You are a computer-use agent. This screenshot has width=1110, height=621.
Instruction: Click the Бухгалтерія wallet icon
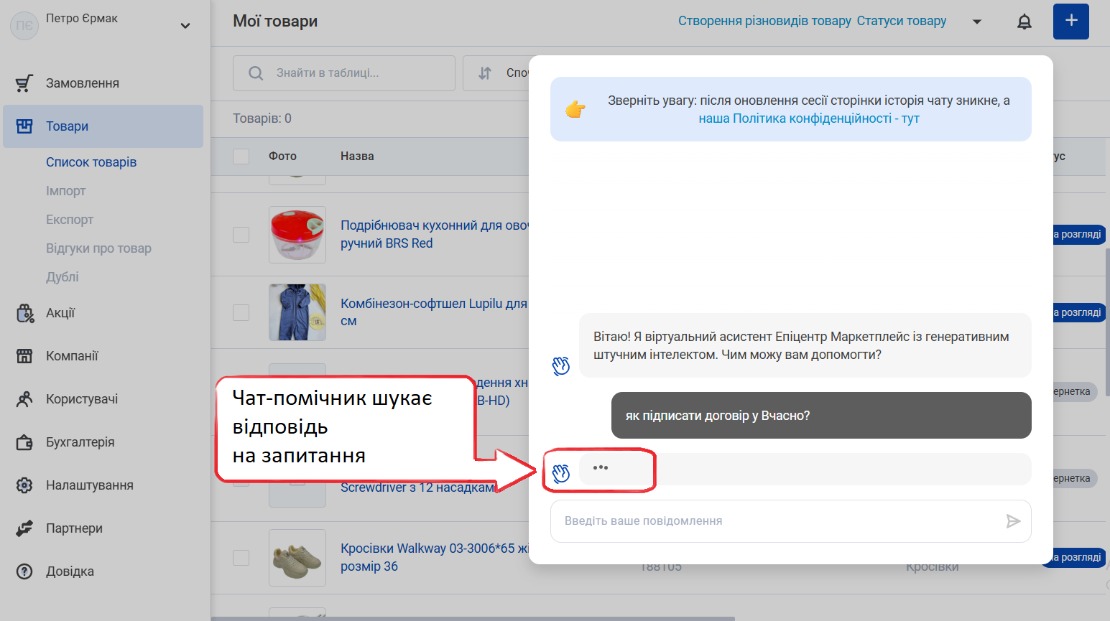pos(24,443)
